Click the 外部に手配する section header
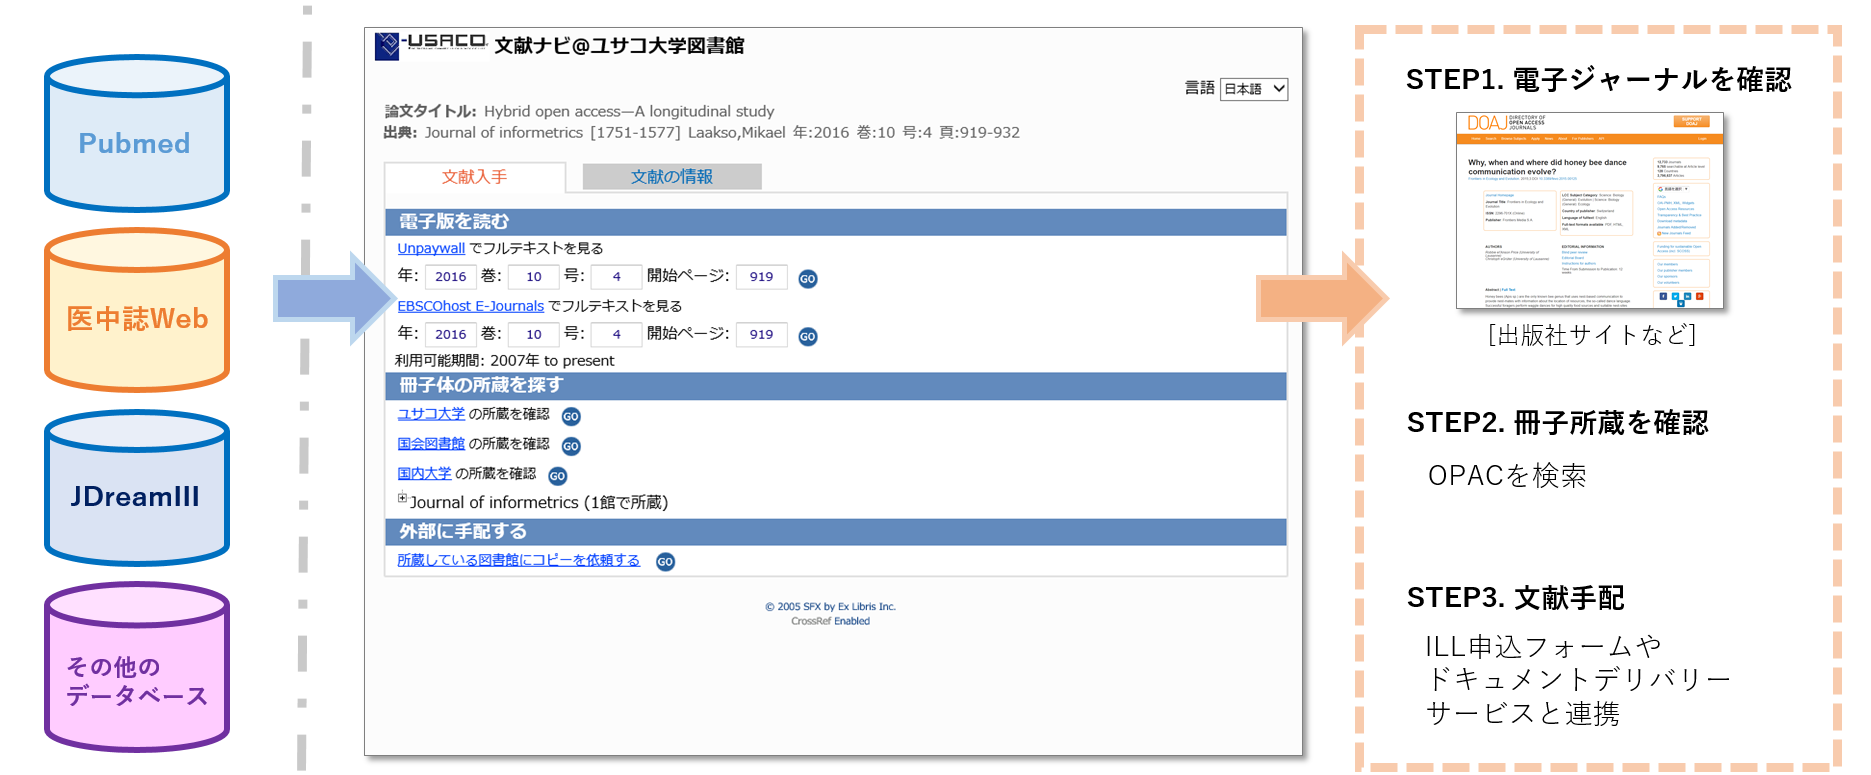Screen dimensions: 1871x775 (836, 531)
